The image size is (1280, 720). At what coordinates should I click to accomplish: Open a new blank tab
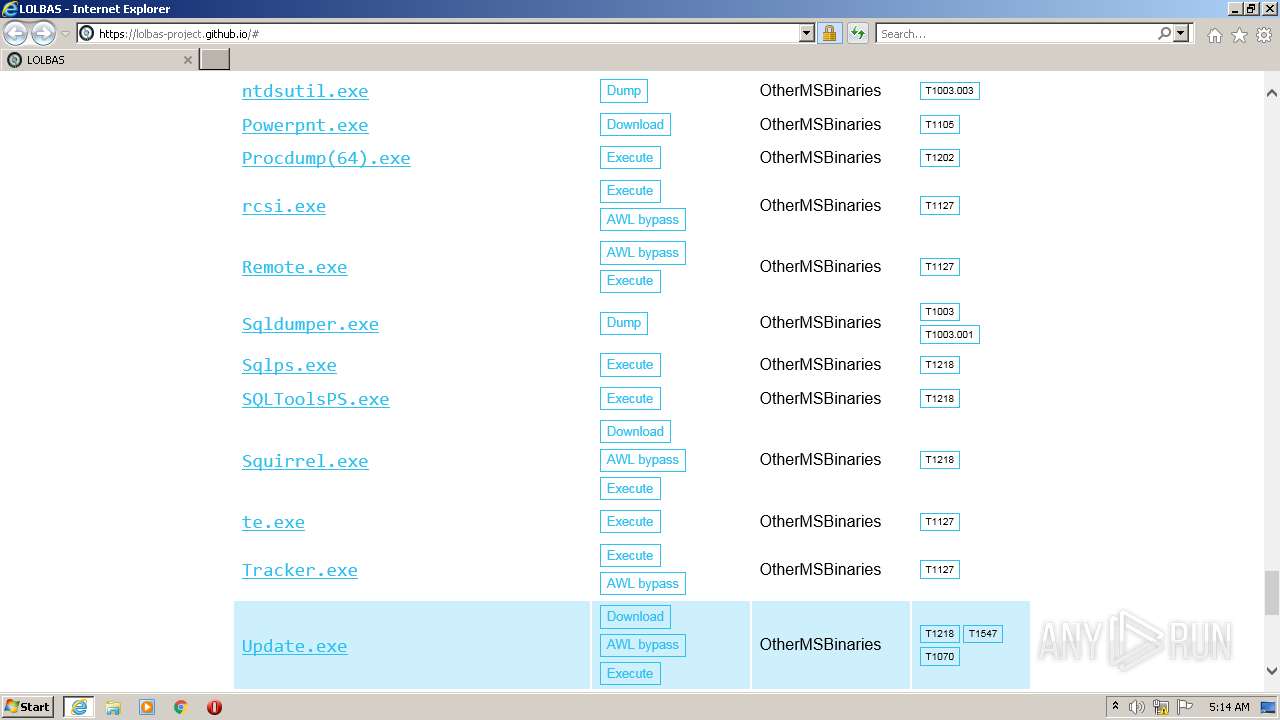pyautogui.click(x=215, y=60)
